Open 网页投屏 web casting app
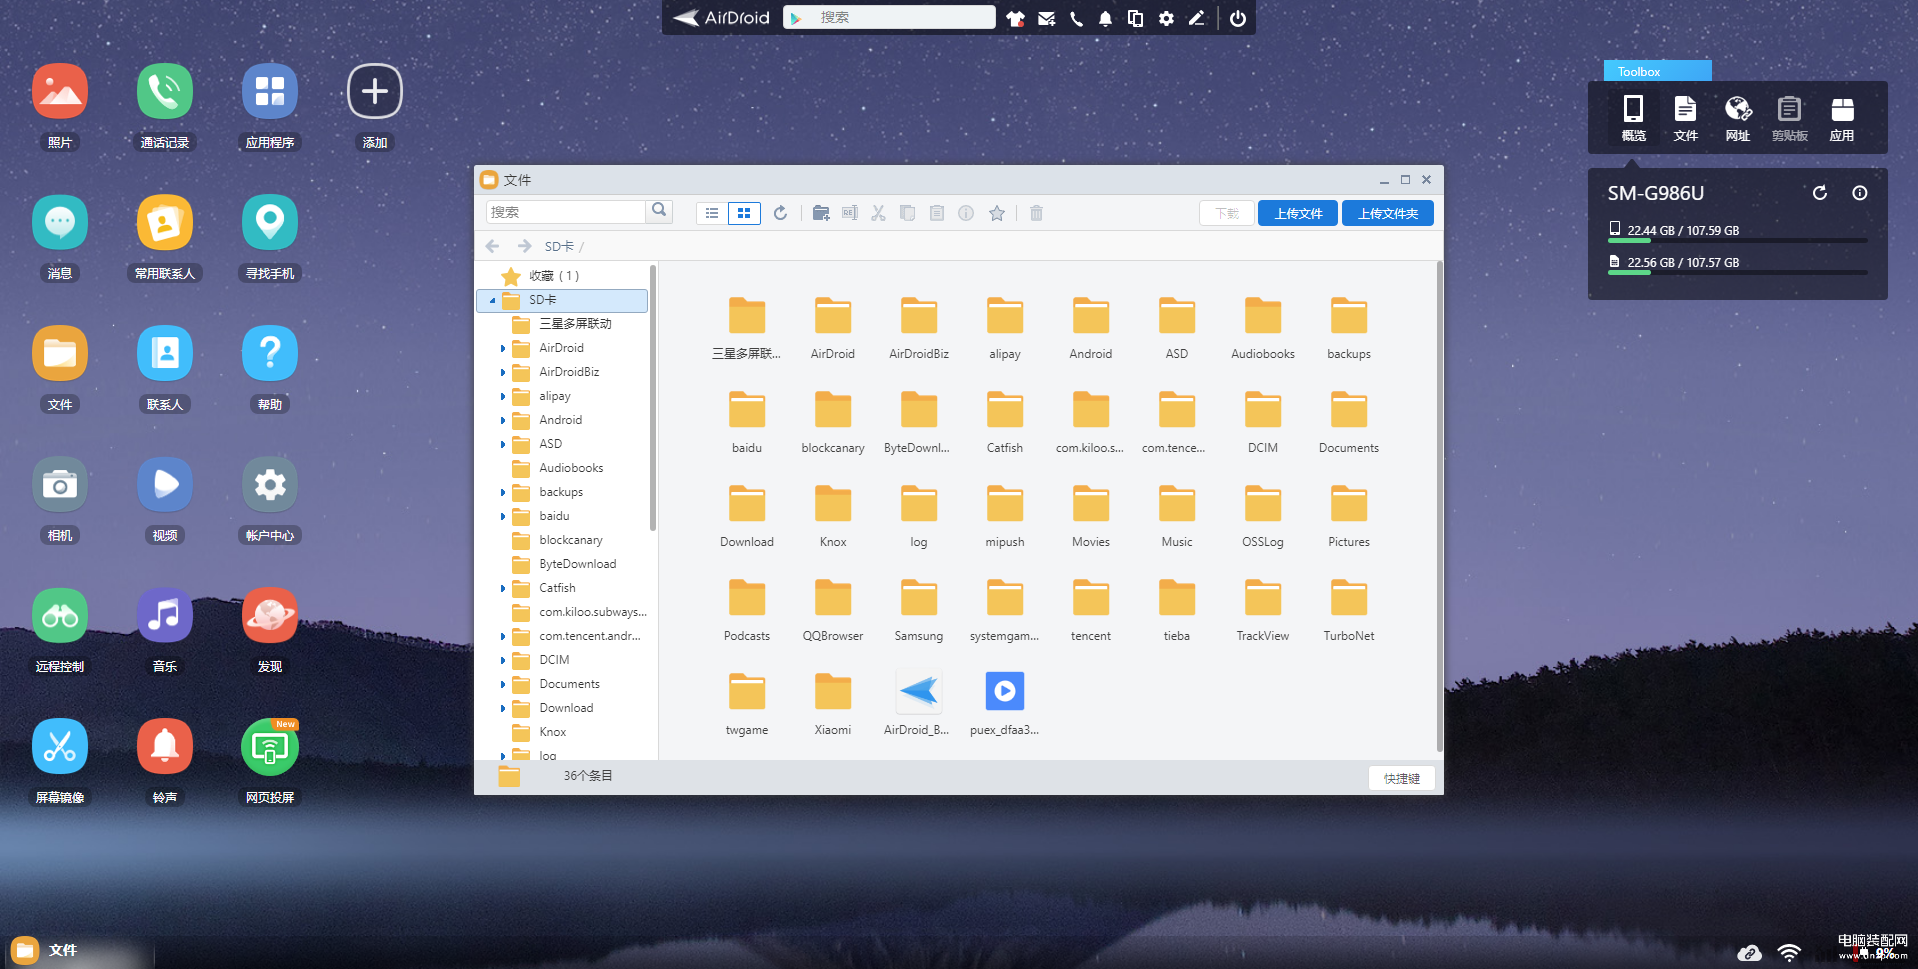 [270, 746]
